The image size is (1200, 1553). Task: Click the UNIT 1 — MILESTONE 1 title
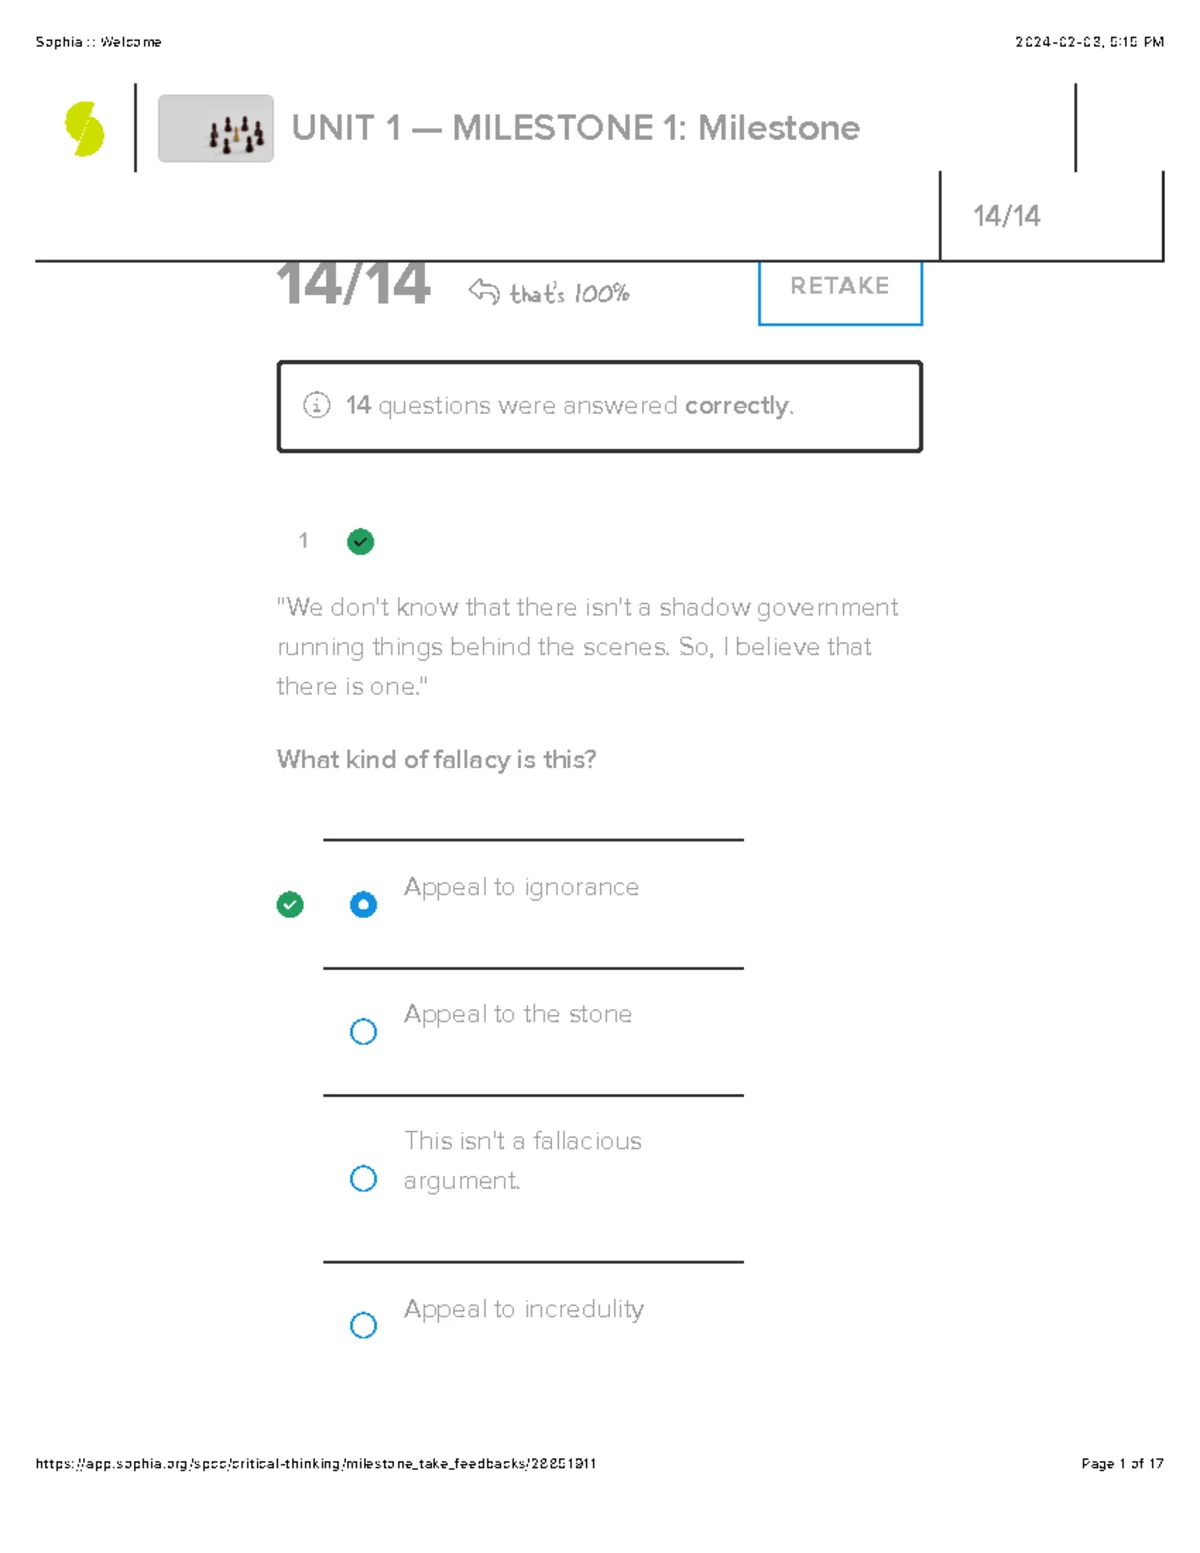click(x=575, y=128)
